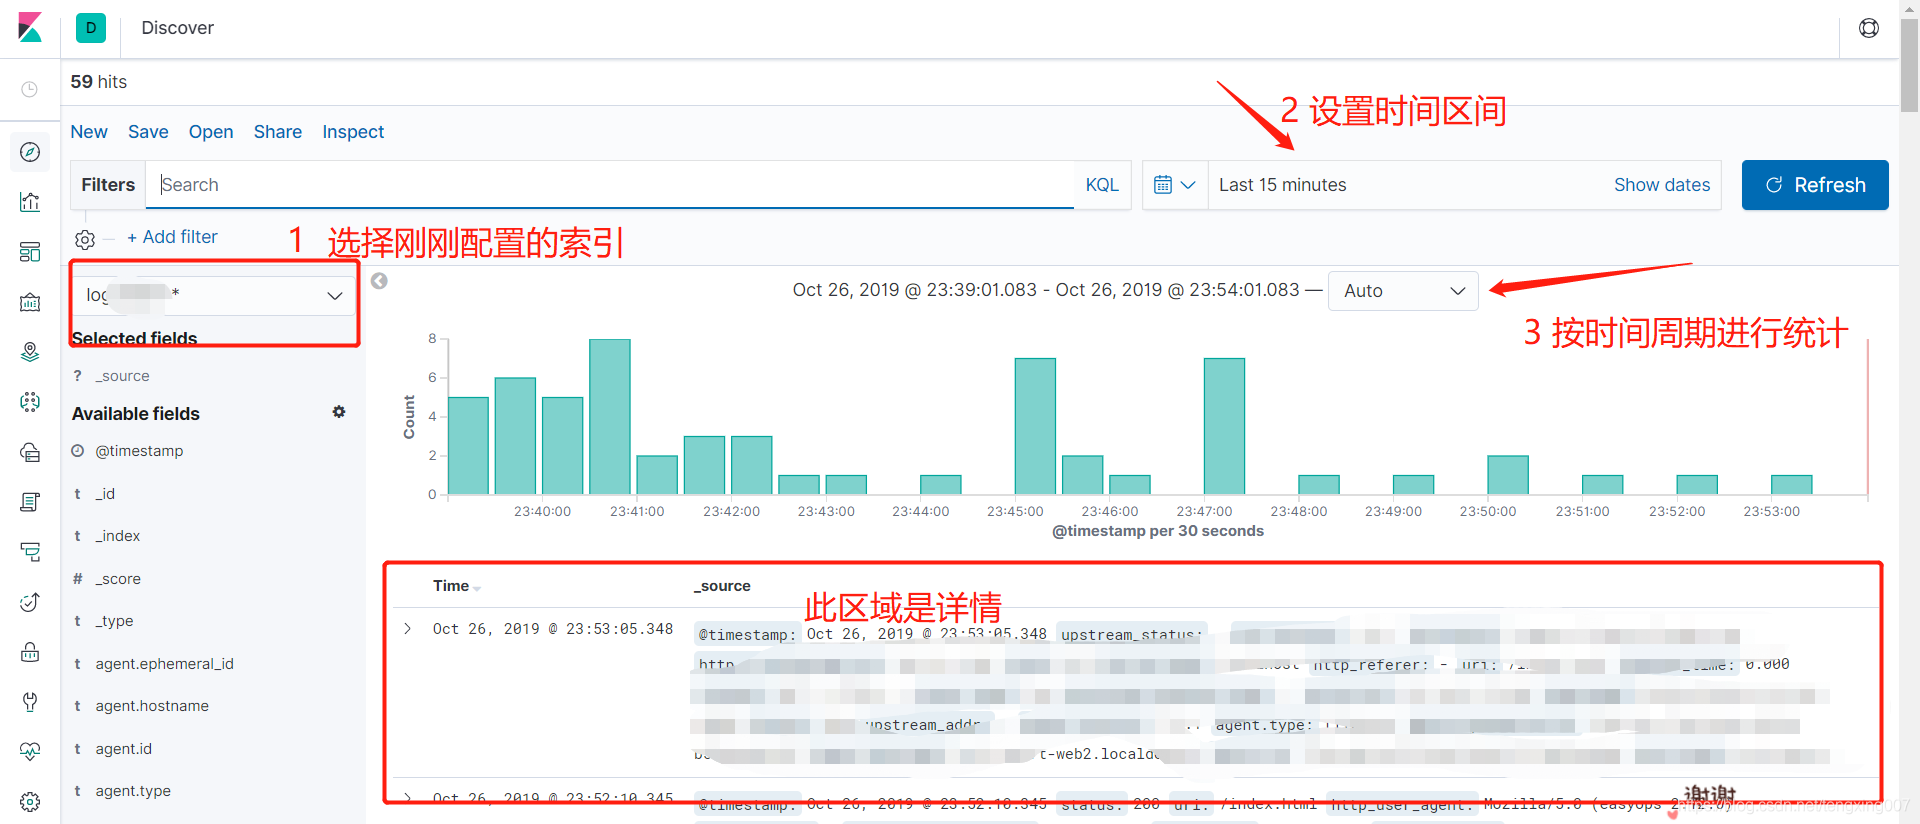
Task: Click the _source column header
Action: pyautogui.click(x=722, y=586)
